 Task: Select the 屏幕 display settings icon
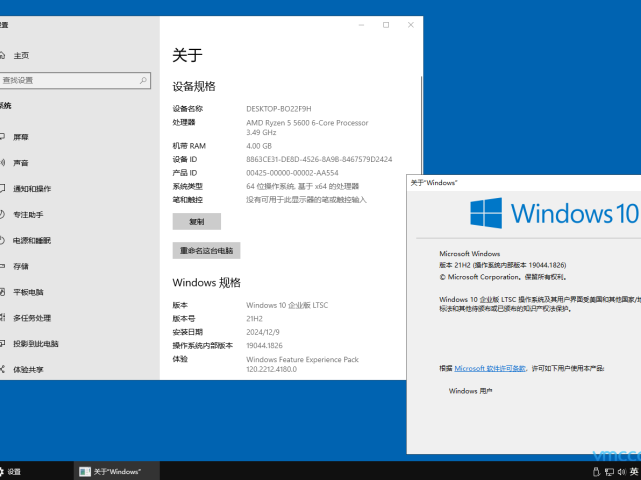pos(3,137)
